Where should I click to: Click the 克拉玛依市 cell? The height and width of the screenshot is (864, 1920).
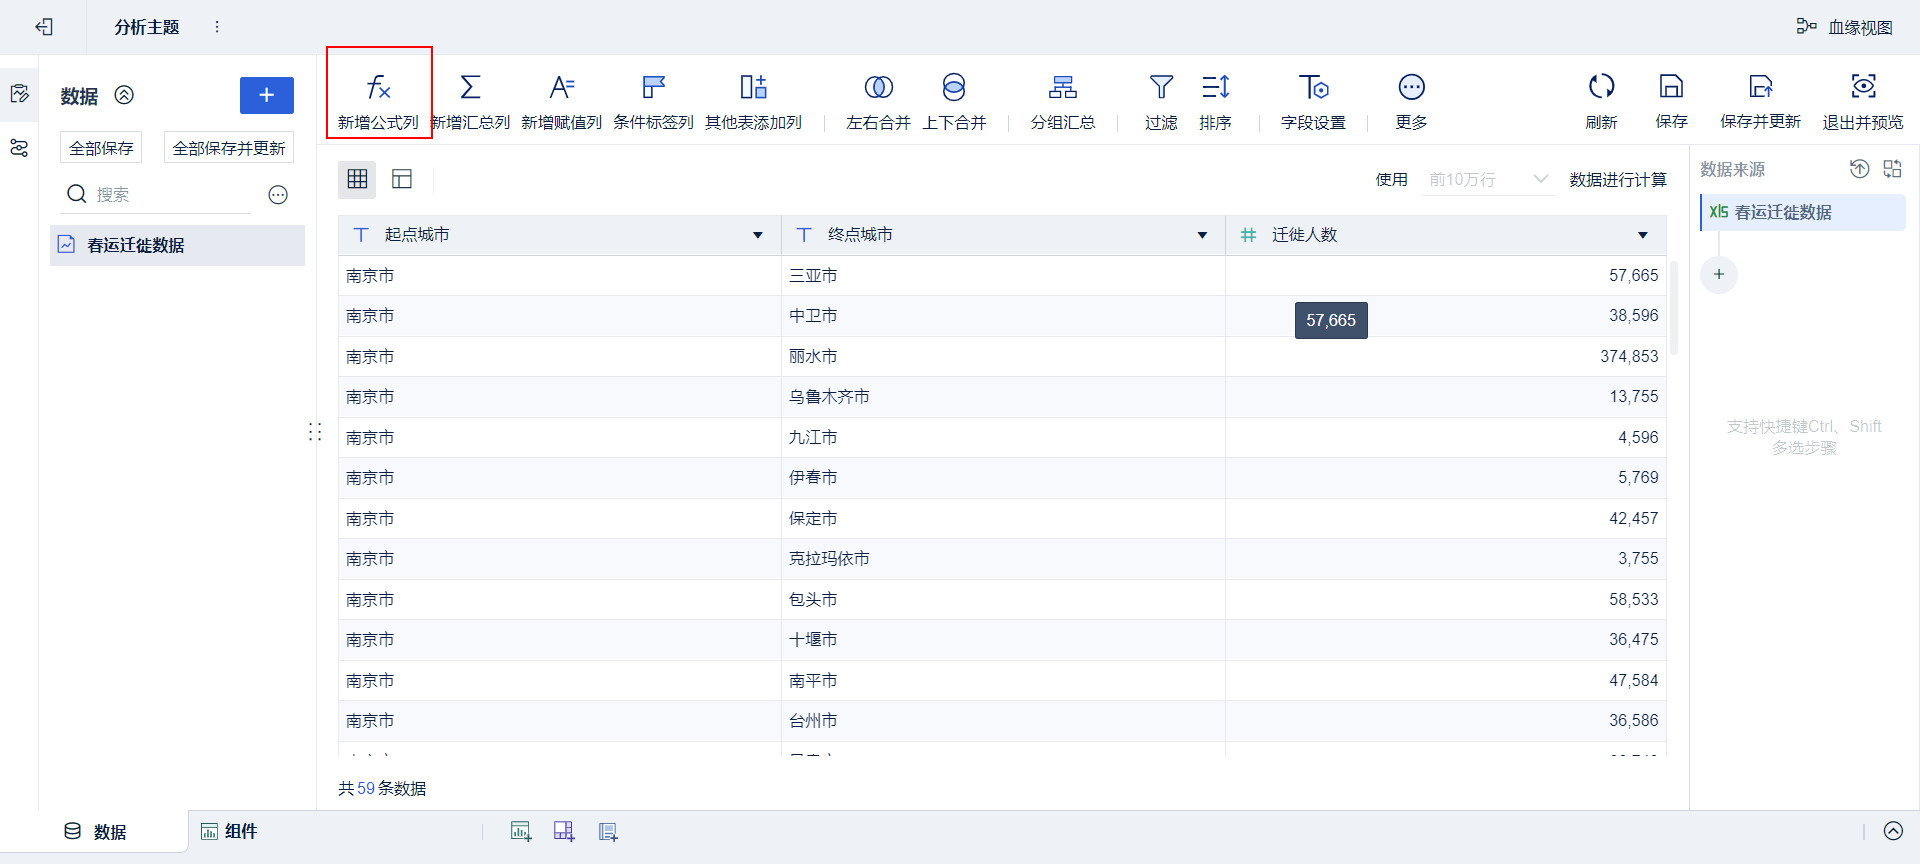click(x=1003, y=559)
